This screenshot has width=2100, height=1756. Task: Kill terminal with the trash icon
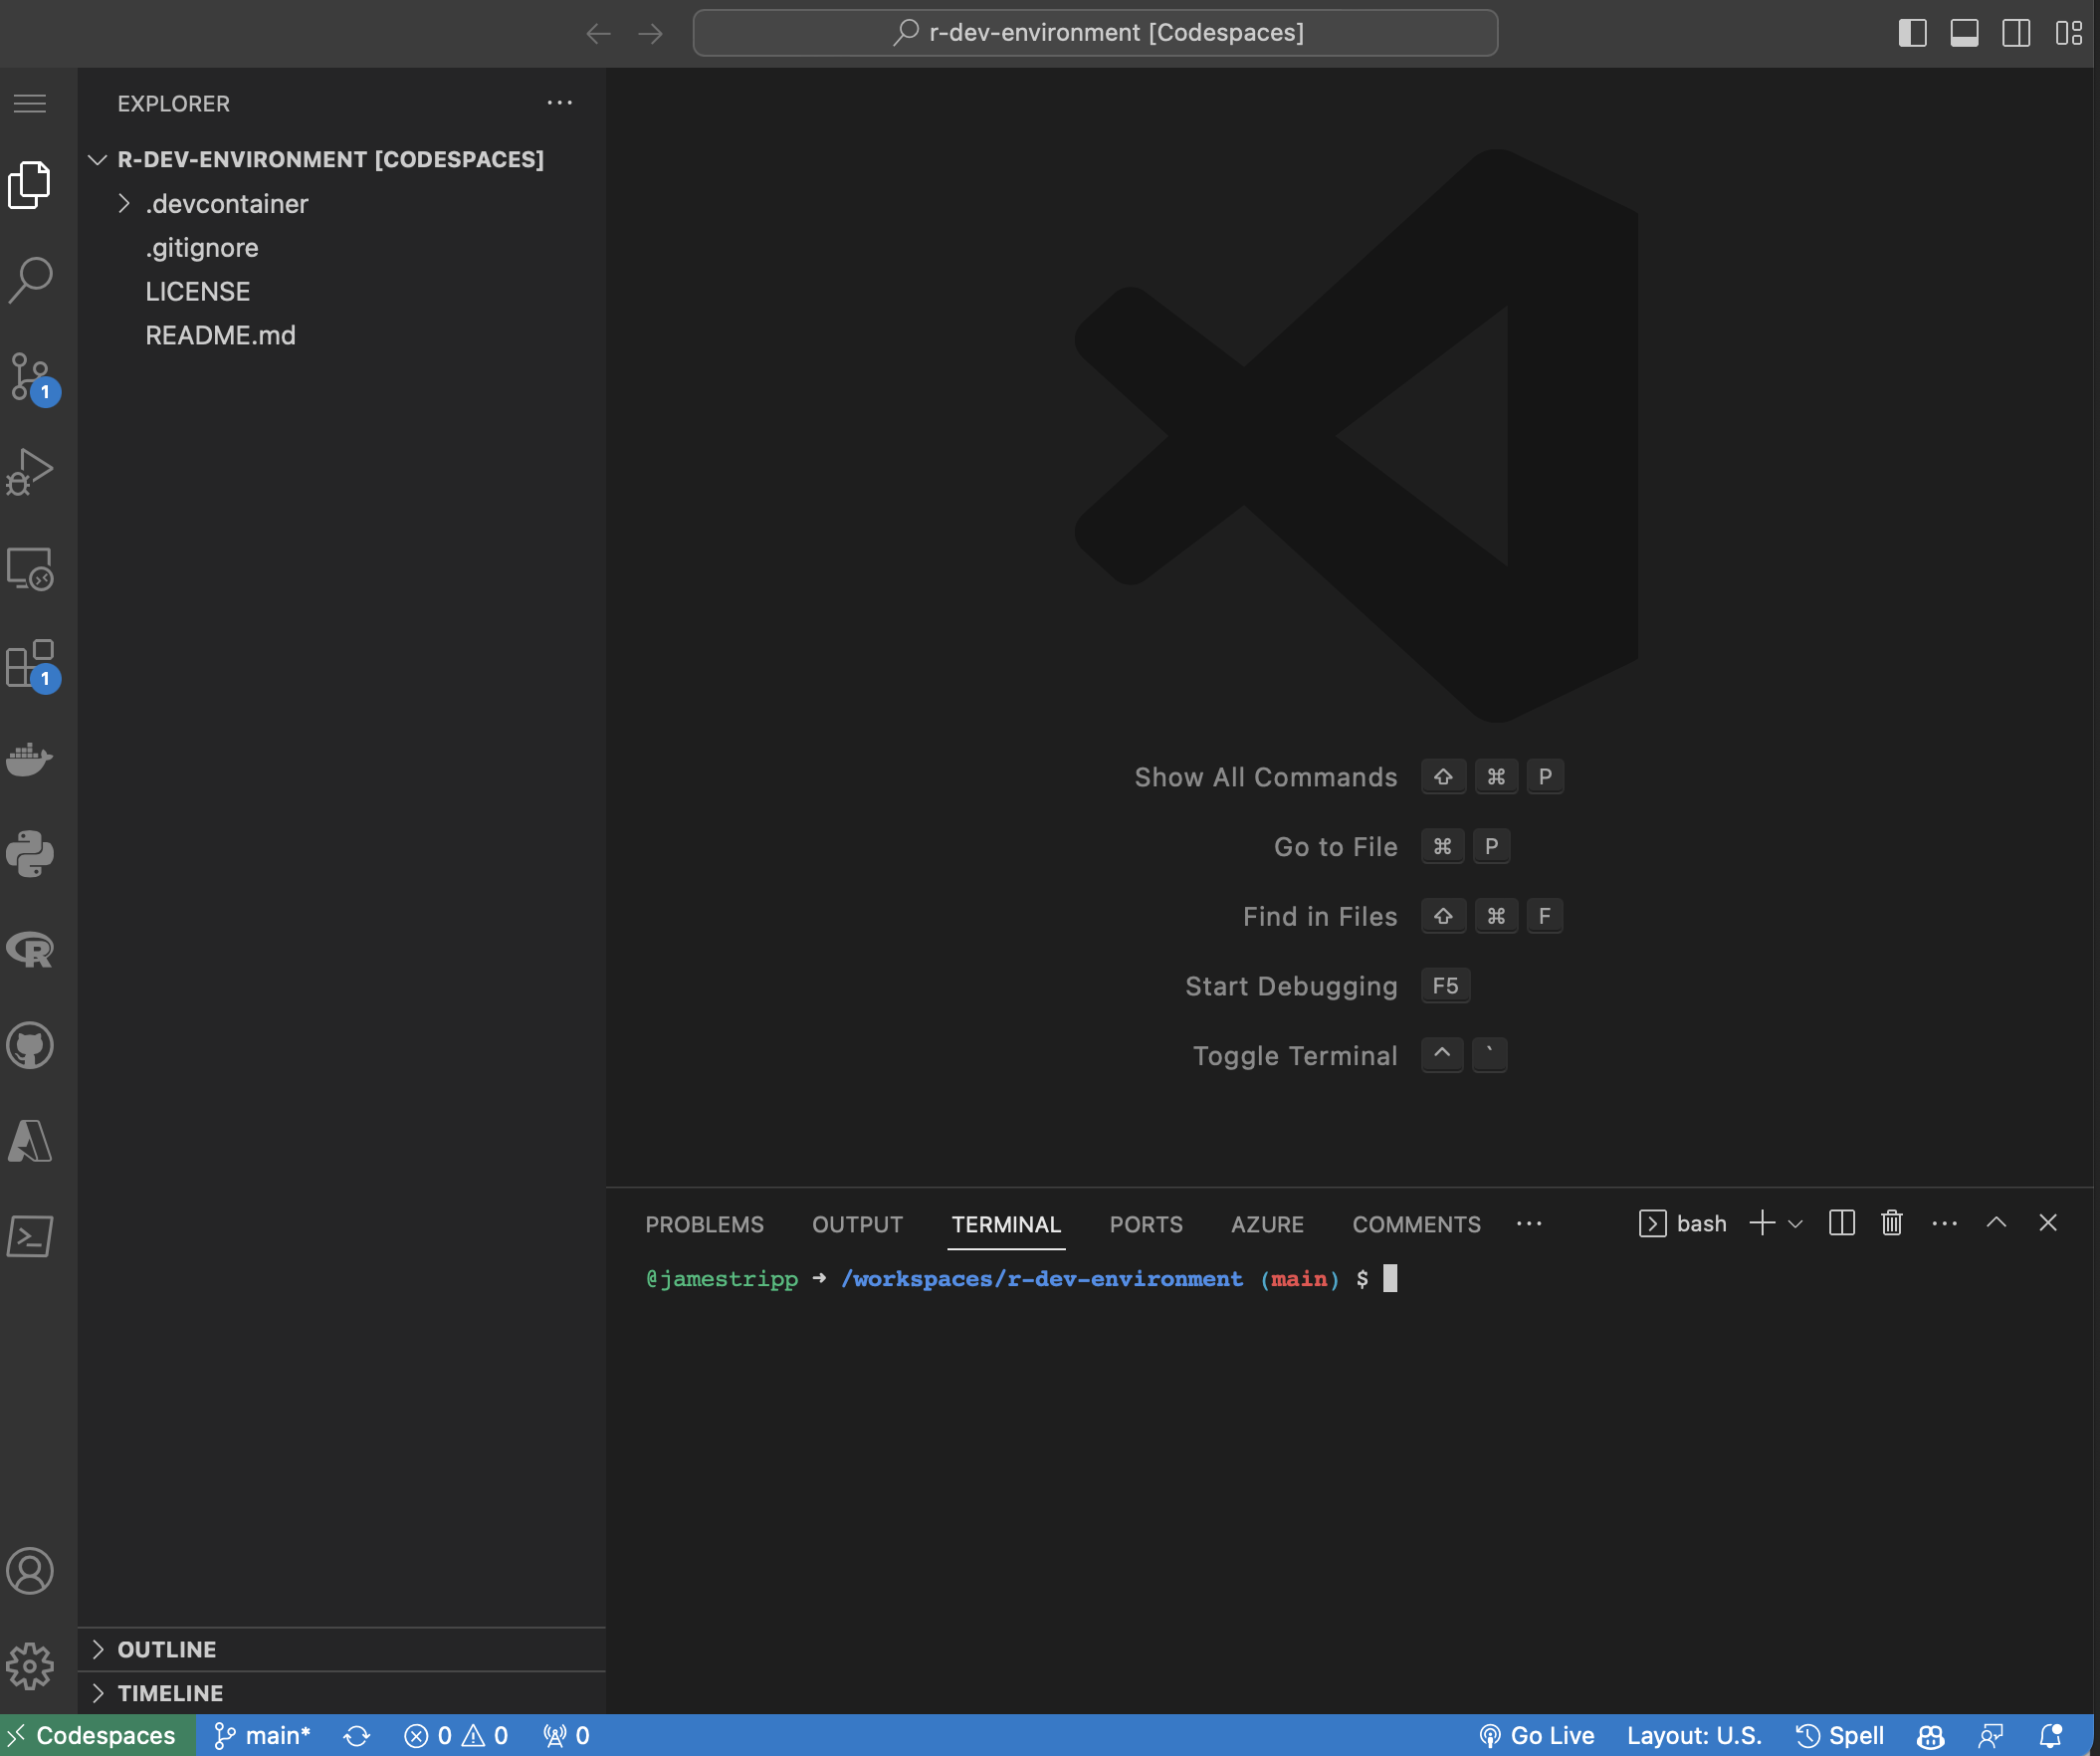click(1891, 1223)
